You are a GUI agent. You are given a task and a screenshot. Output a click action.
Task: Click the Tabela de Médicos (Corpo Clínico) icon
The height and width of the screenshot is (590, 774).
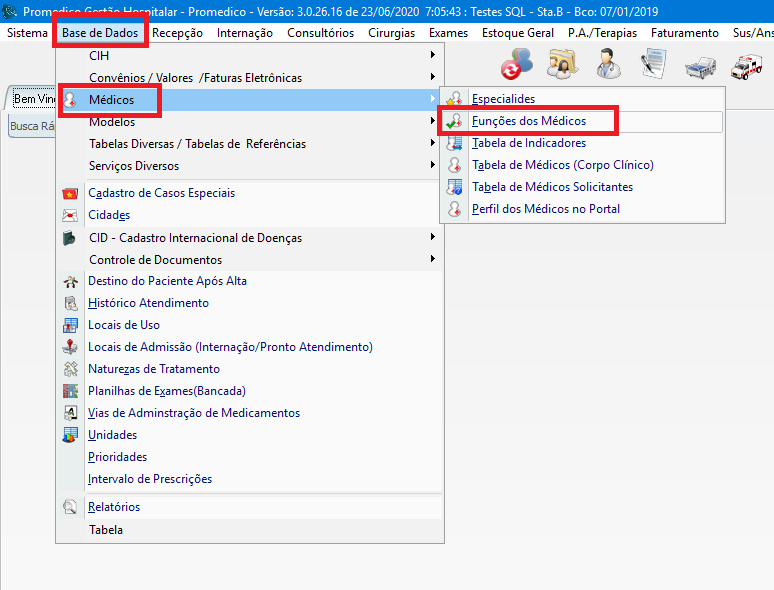tap(454, 165)
